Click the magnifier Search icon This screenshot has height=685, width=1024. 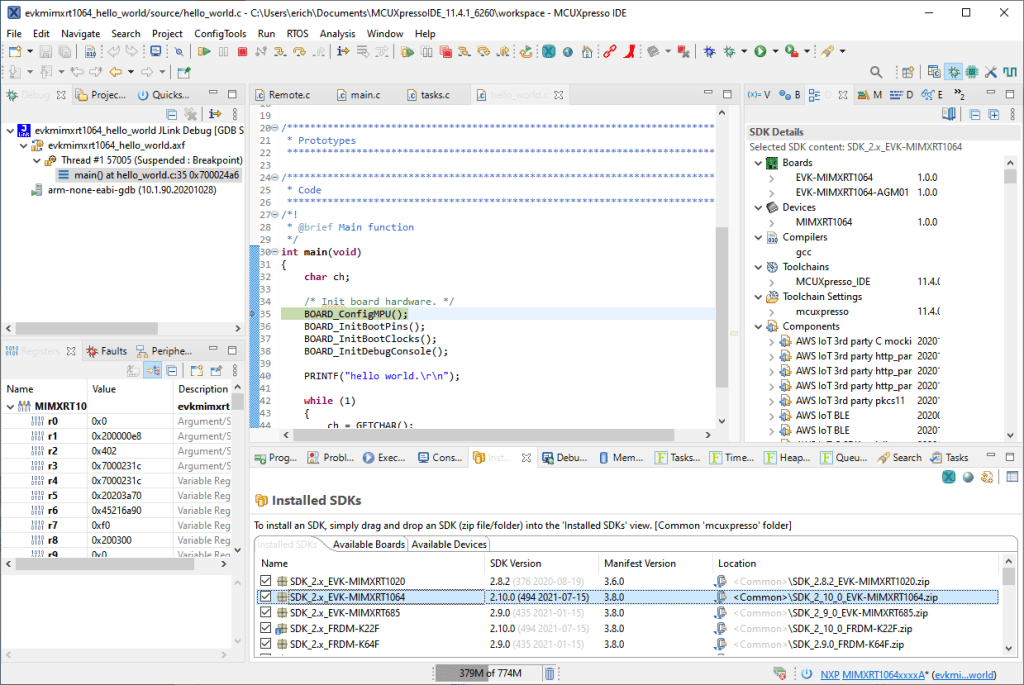876,72
